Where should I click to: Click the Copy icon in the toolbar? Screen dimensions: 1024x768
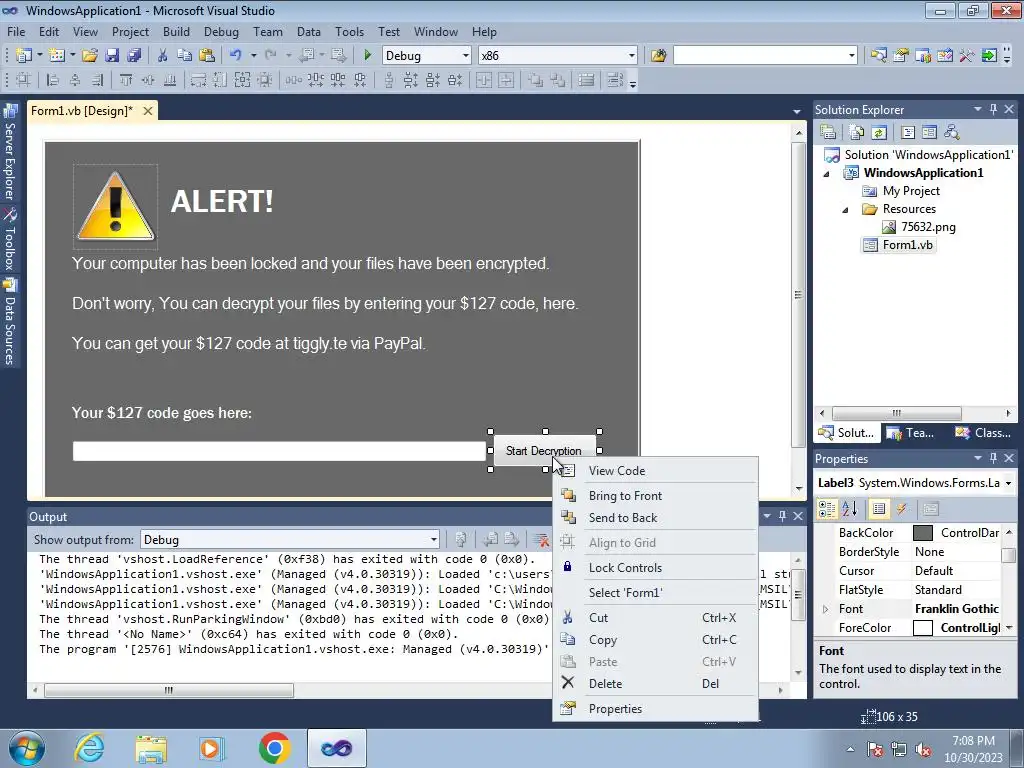click(x=184, y=56)
